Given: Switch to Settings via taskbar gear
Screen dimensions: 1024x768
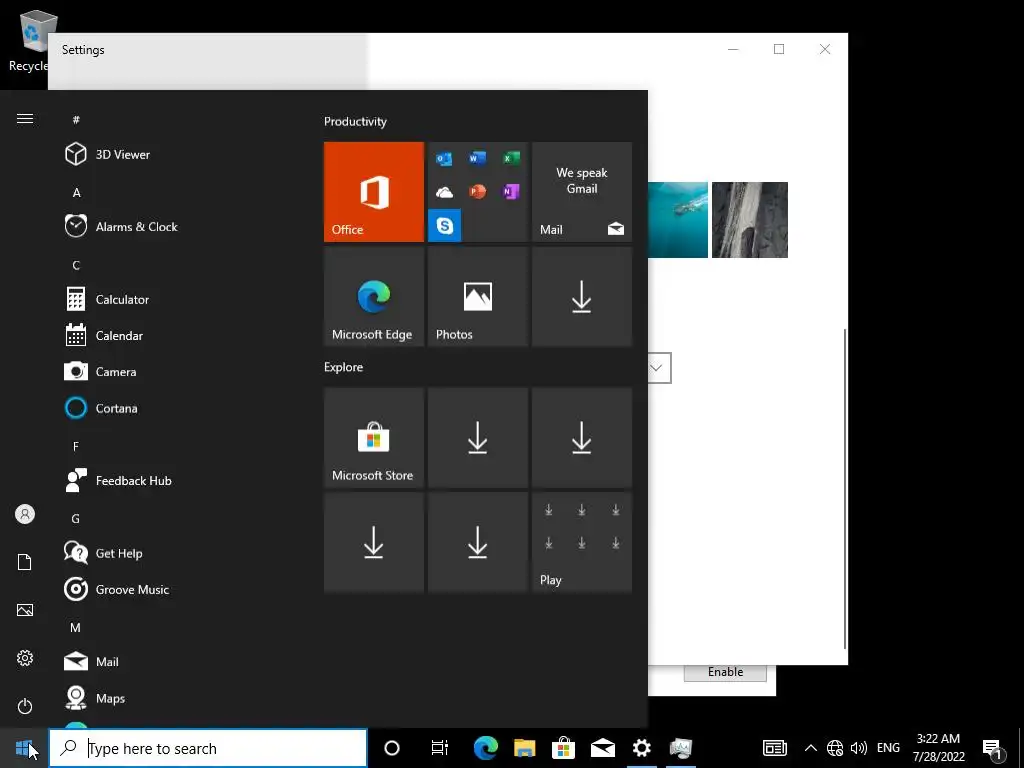Looking at the screenshot, I should pos(641,748).
